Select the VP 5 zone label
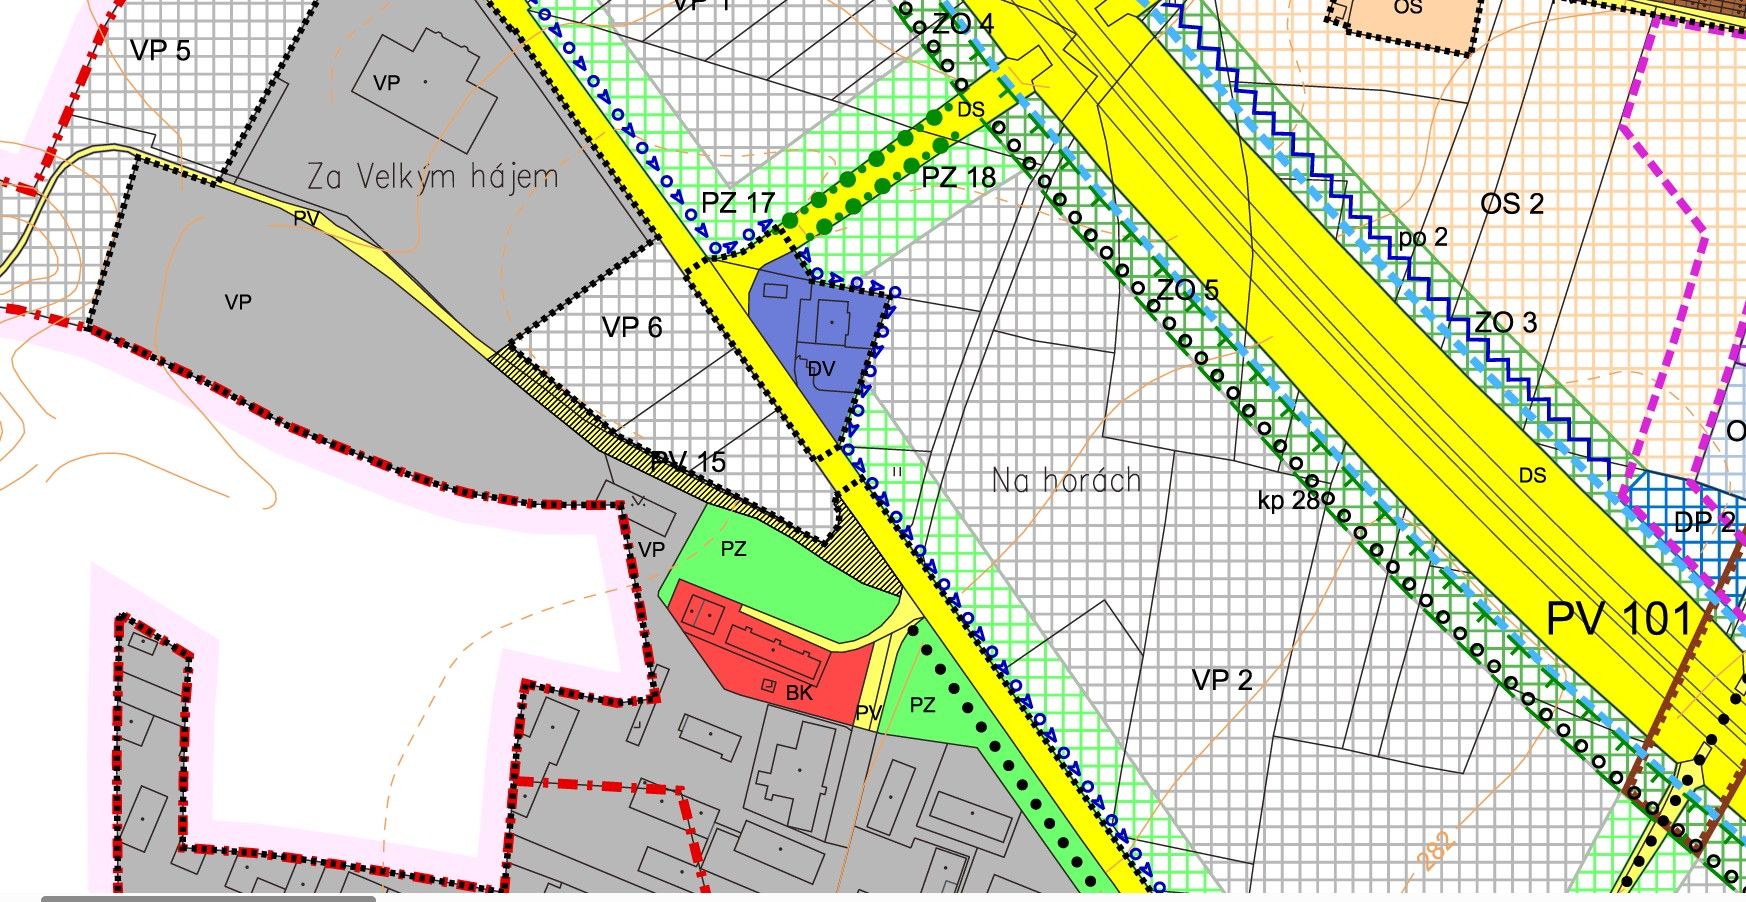 pos(160,51)
